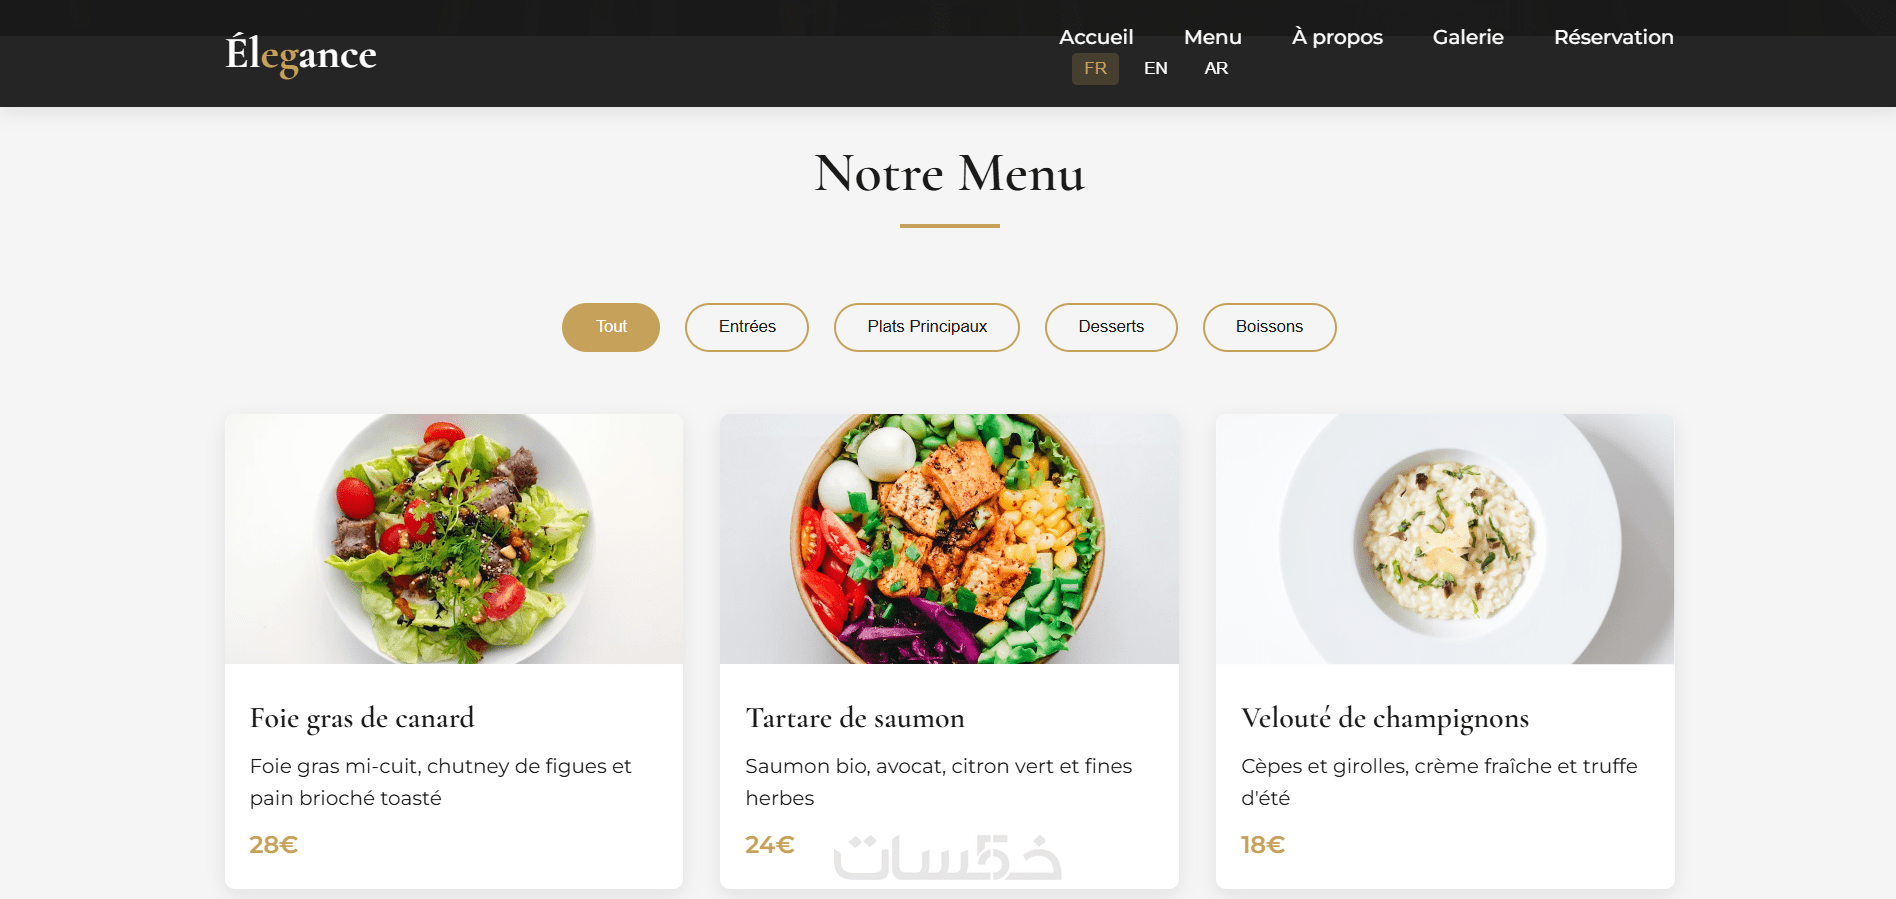1896x899 pixels.
Task: Switch language to AR
Action: point(1216,68)
